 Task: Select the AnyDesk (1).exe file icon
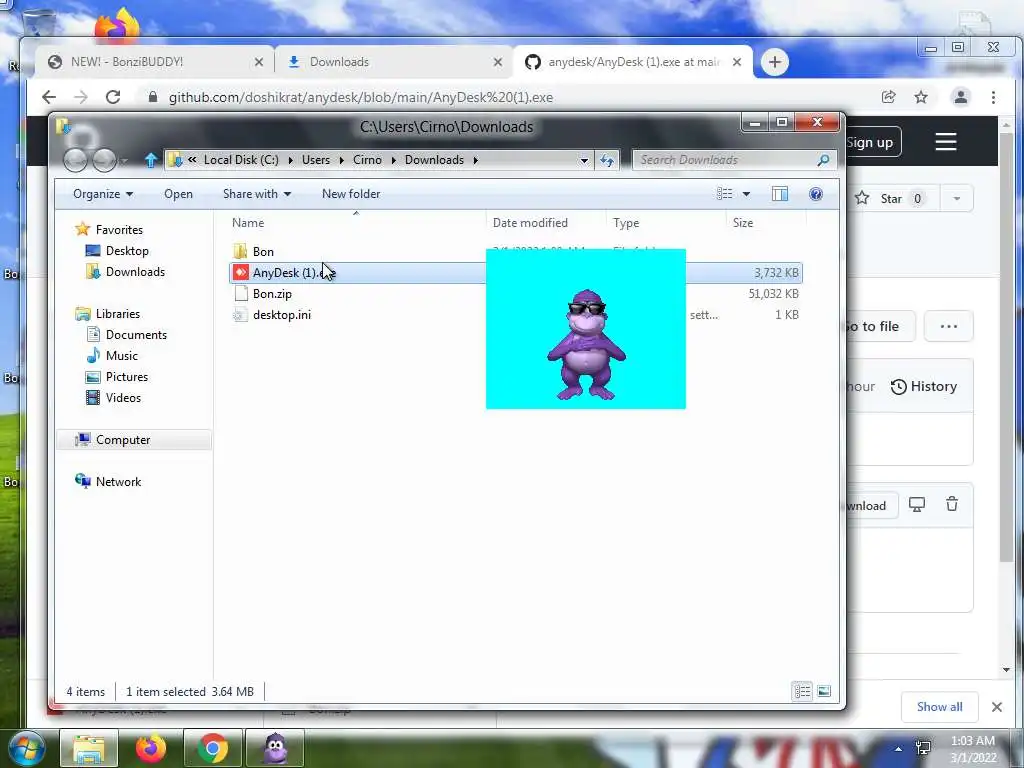(x=241, y=272)
